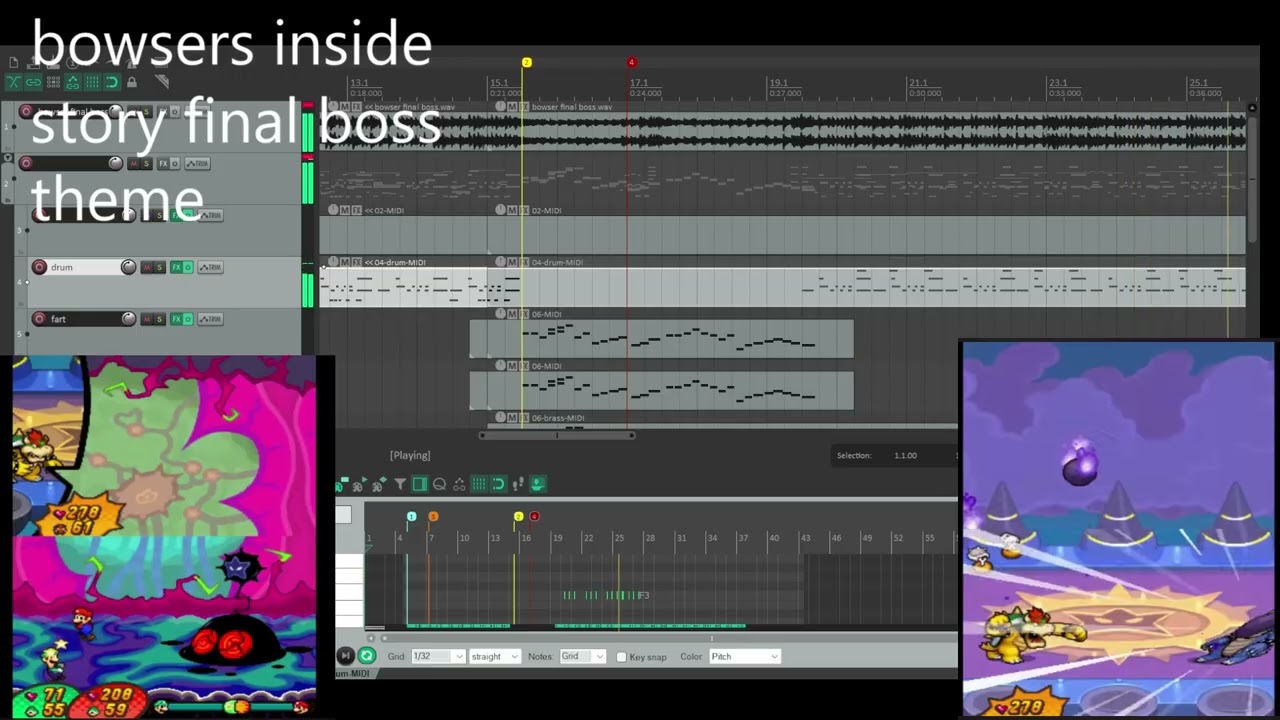
Task: Open TRIM automation menu on track 3
Action: tap(210, 215)
